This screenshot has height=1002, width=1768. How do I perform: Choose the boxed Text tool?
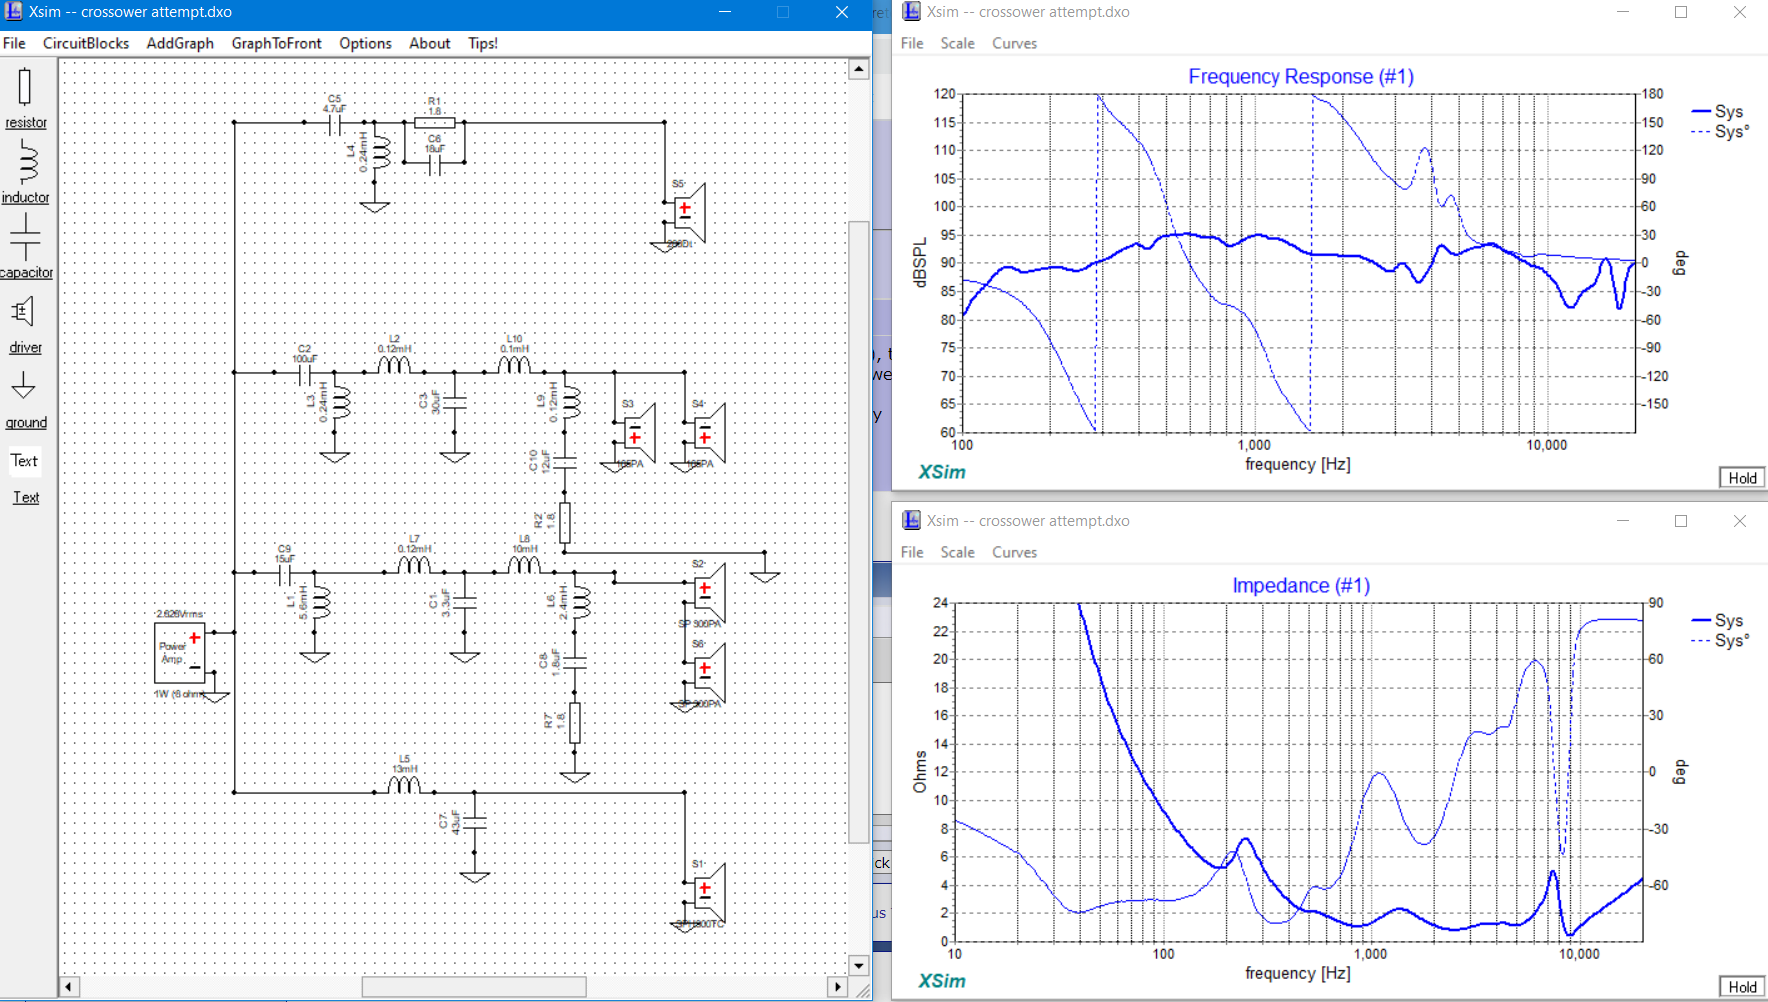(x=25, y=461)
